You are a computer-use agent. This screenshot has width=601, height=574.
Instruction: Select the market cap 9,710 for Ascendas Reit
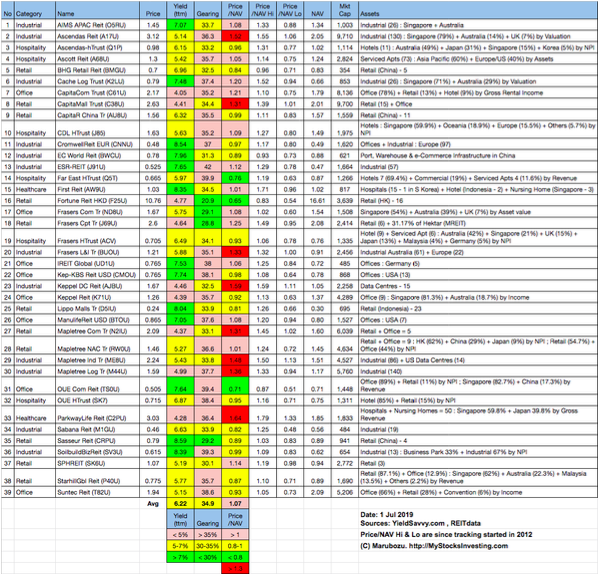tap(345, 36)
